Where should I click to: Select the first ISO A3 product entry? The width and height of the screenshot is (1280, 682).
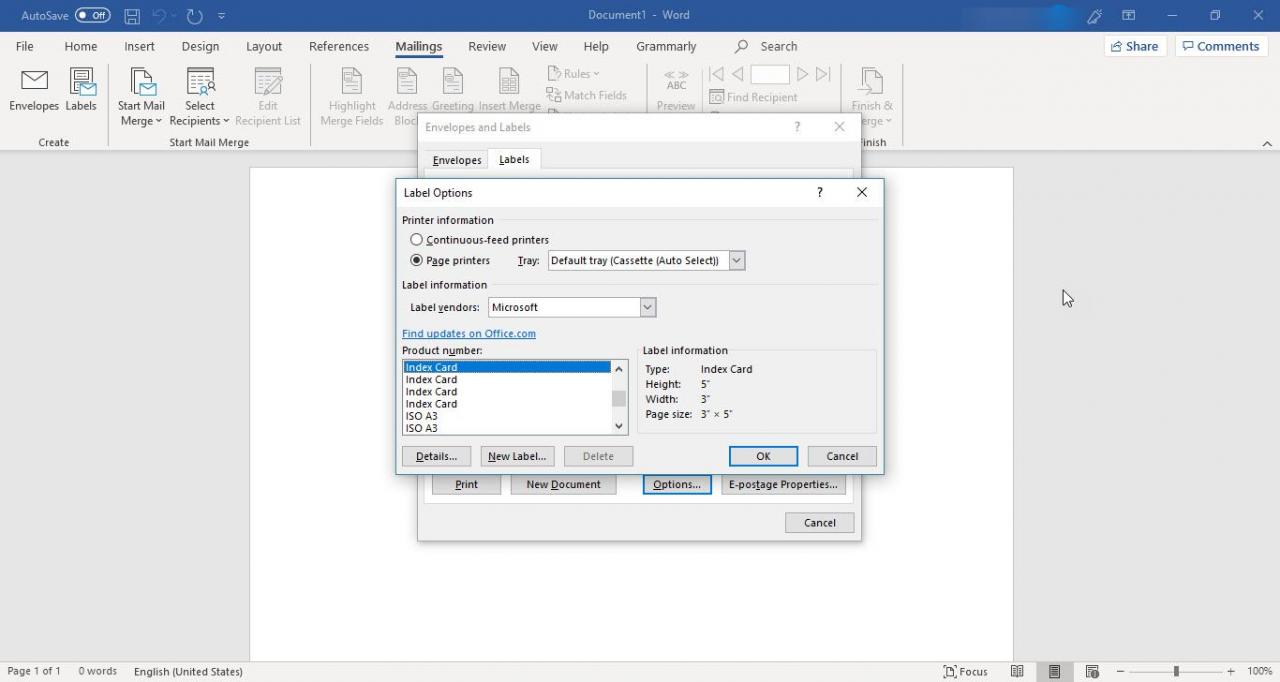tap(506, 416)
